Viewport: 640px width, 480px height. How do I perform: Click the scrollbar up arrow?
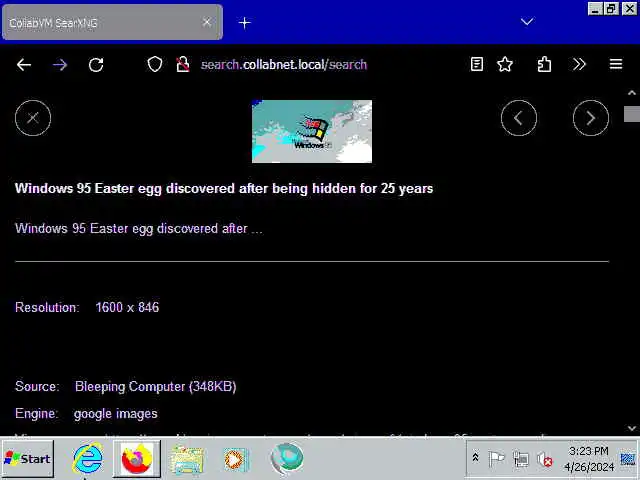point(631,93)
